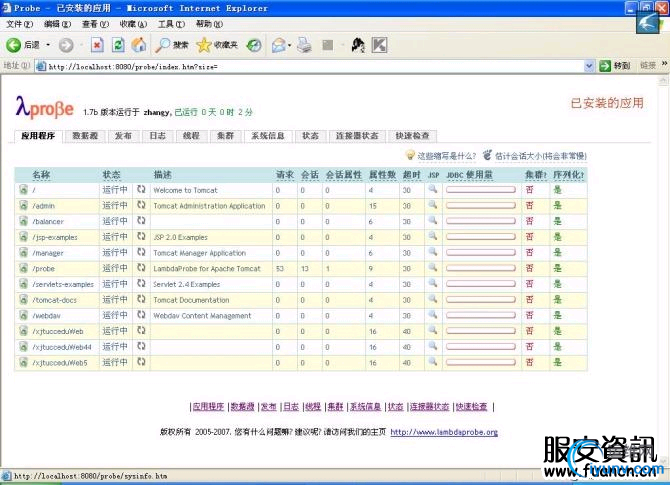Switch to the 线程 tab

[x=191, y=136]
